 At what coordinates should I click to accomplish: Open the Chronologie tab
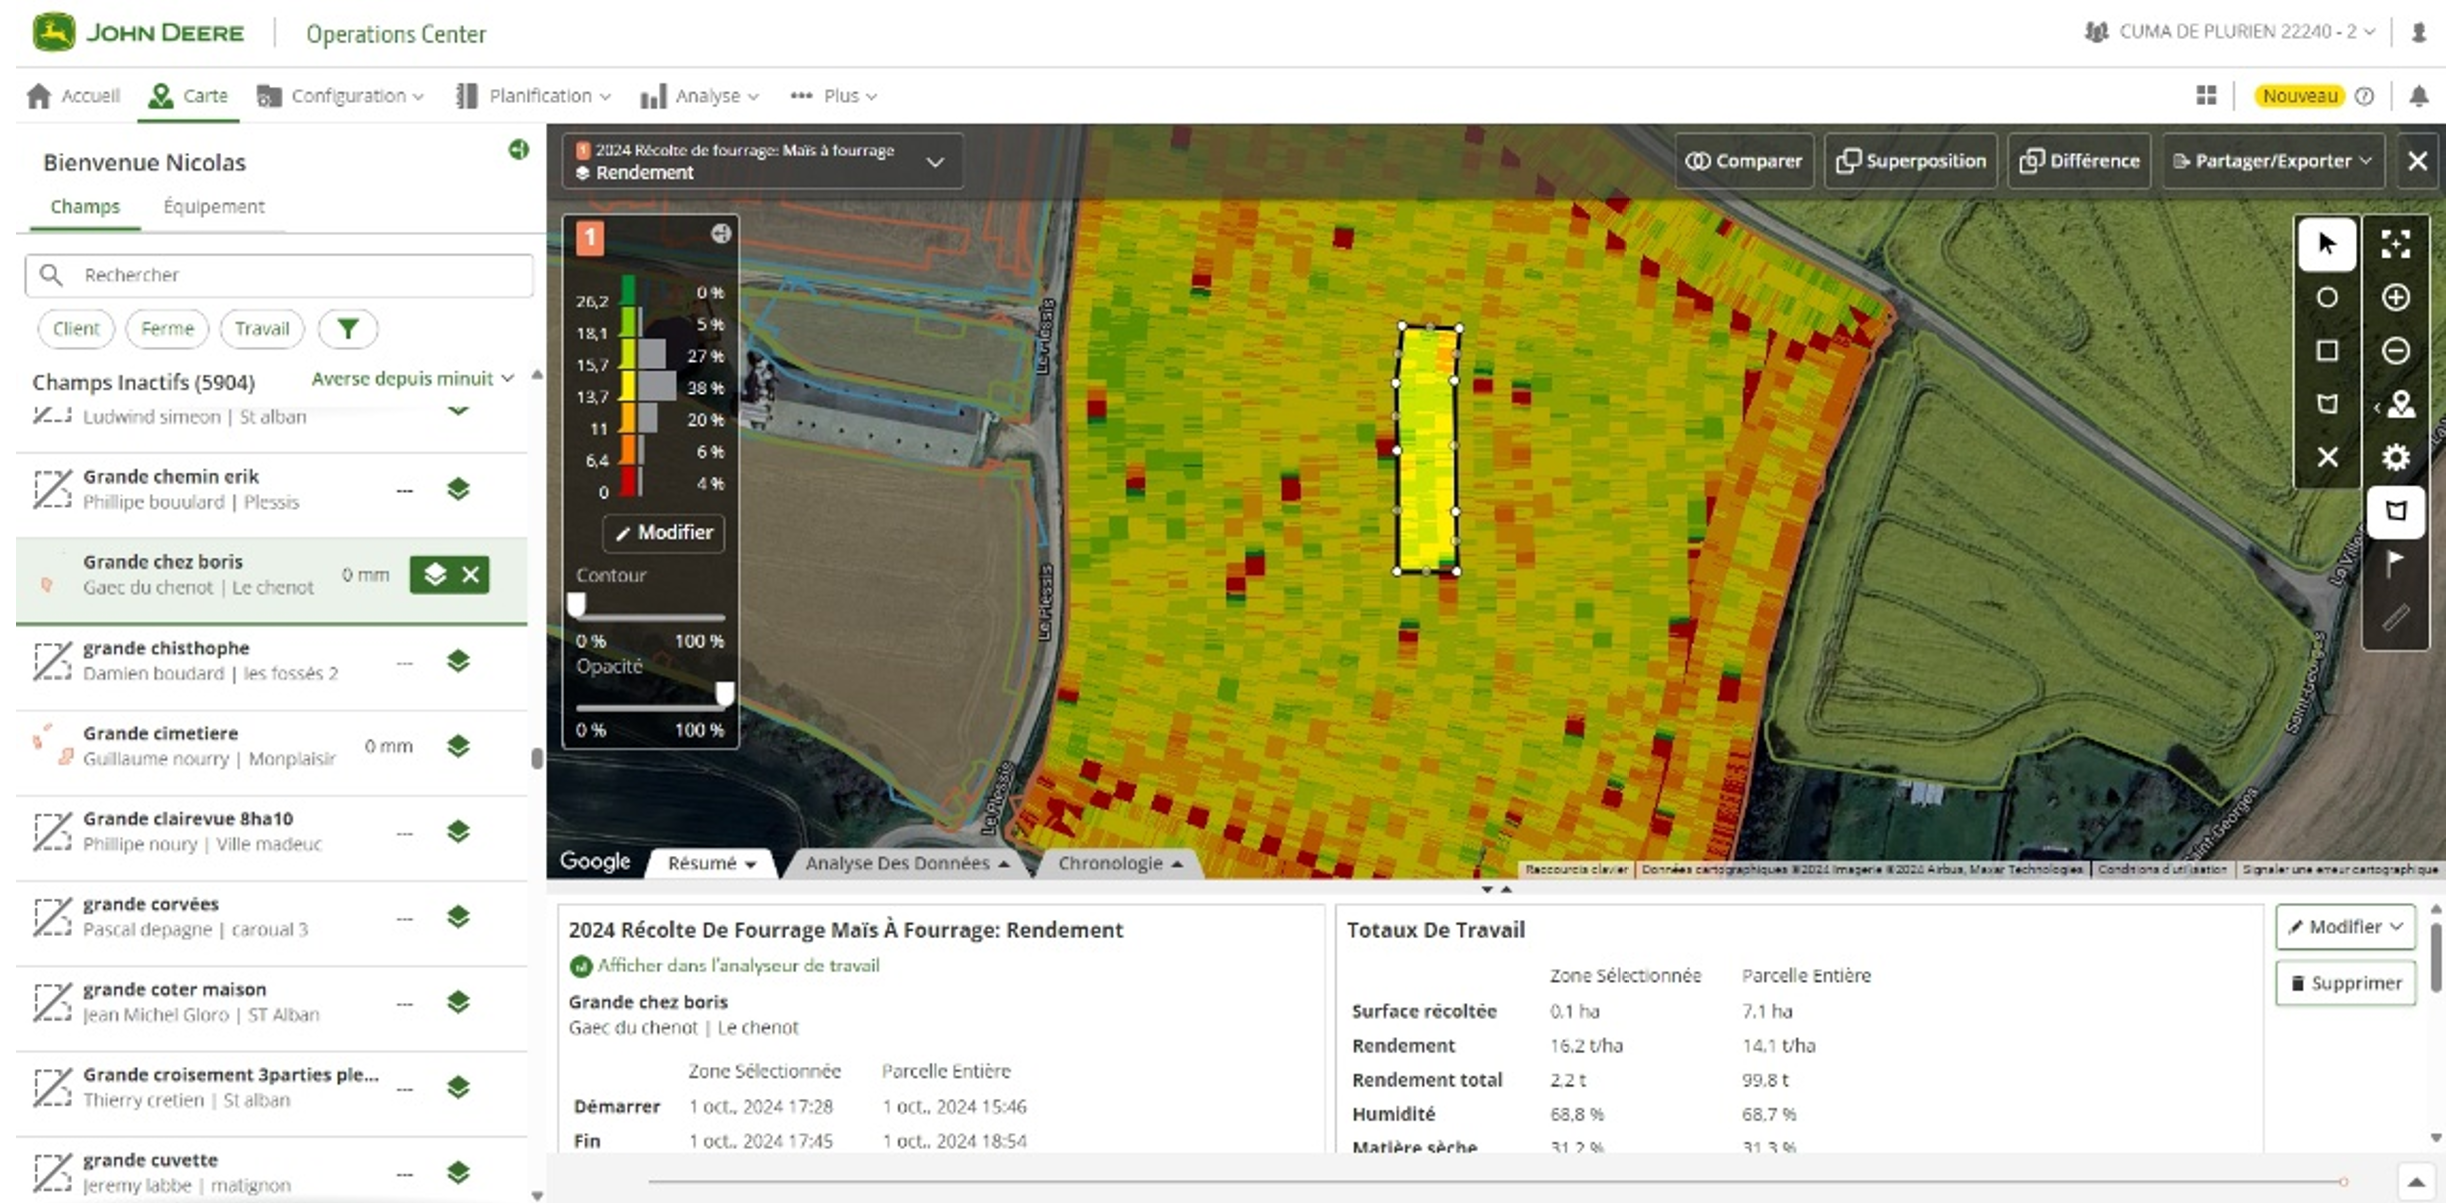1120,863
